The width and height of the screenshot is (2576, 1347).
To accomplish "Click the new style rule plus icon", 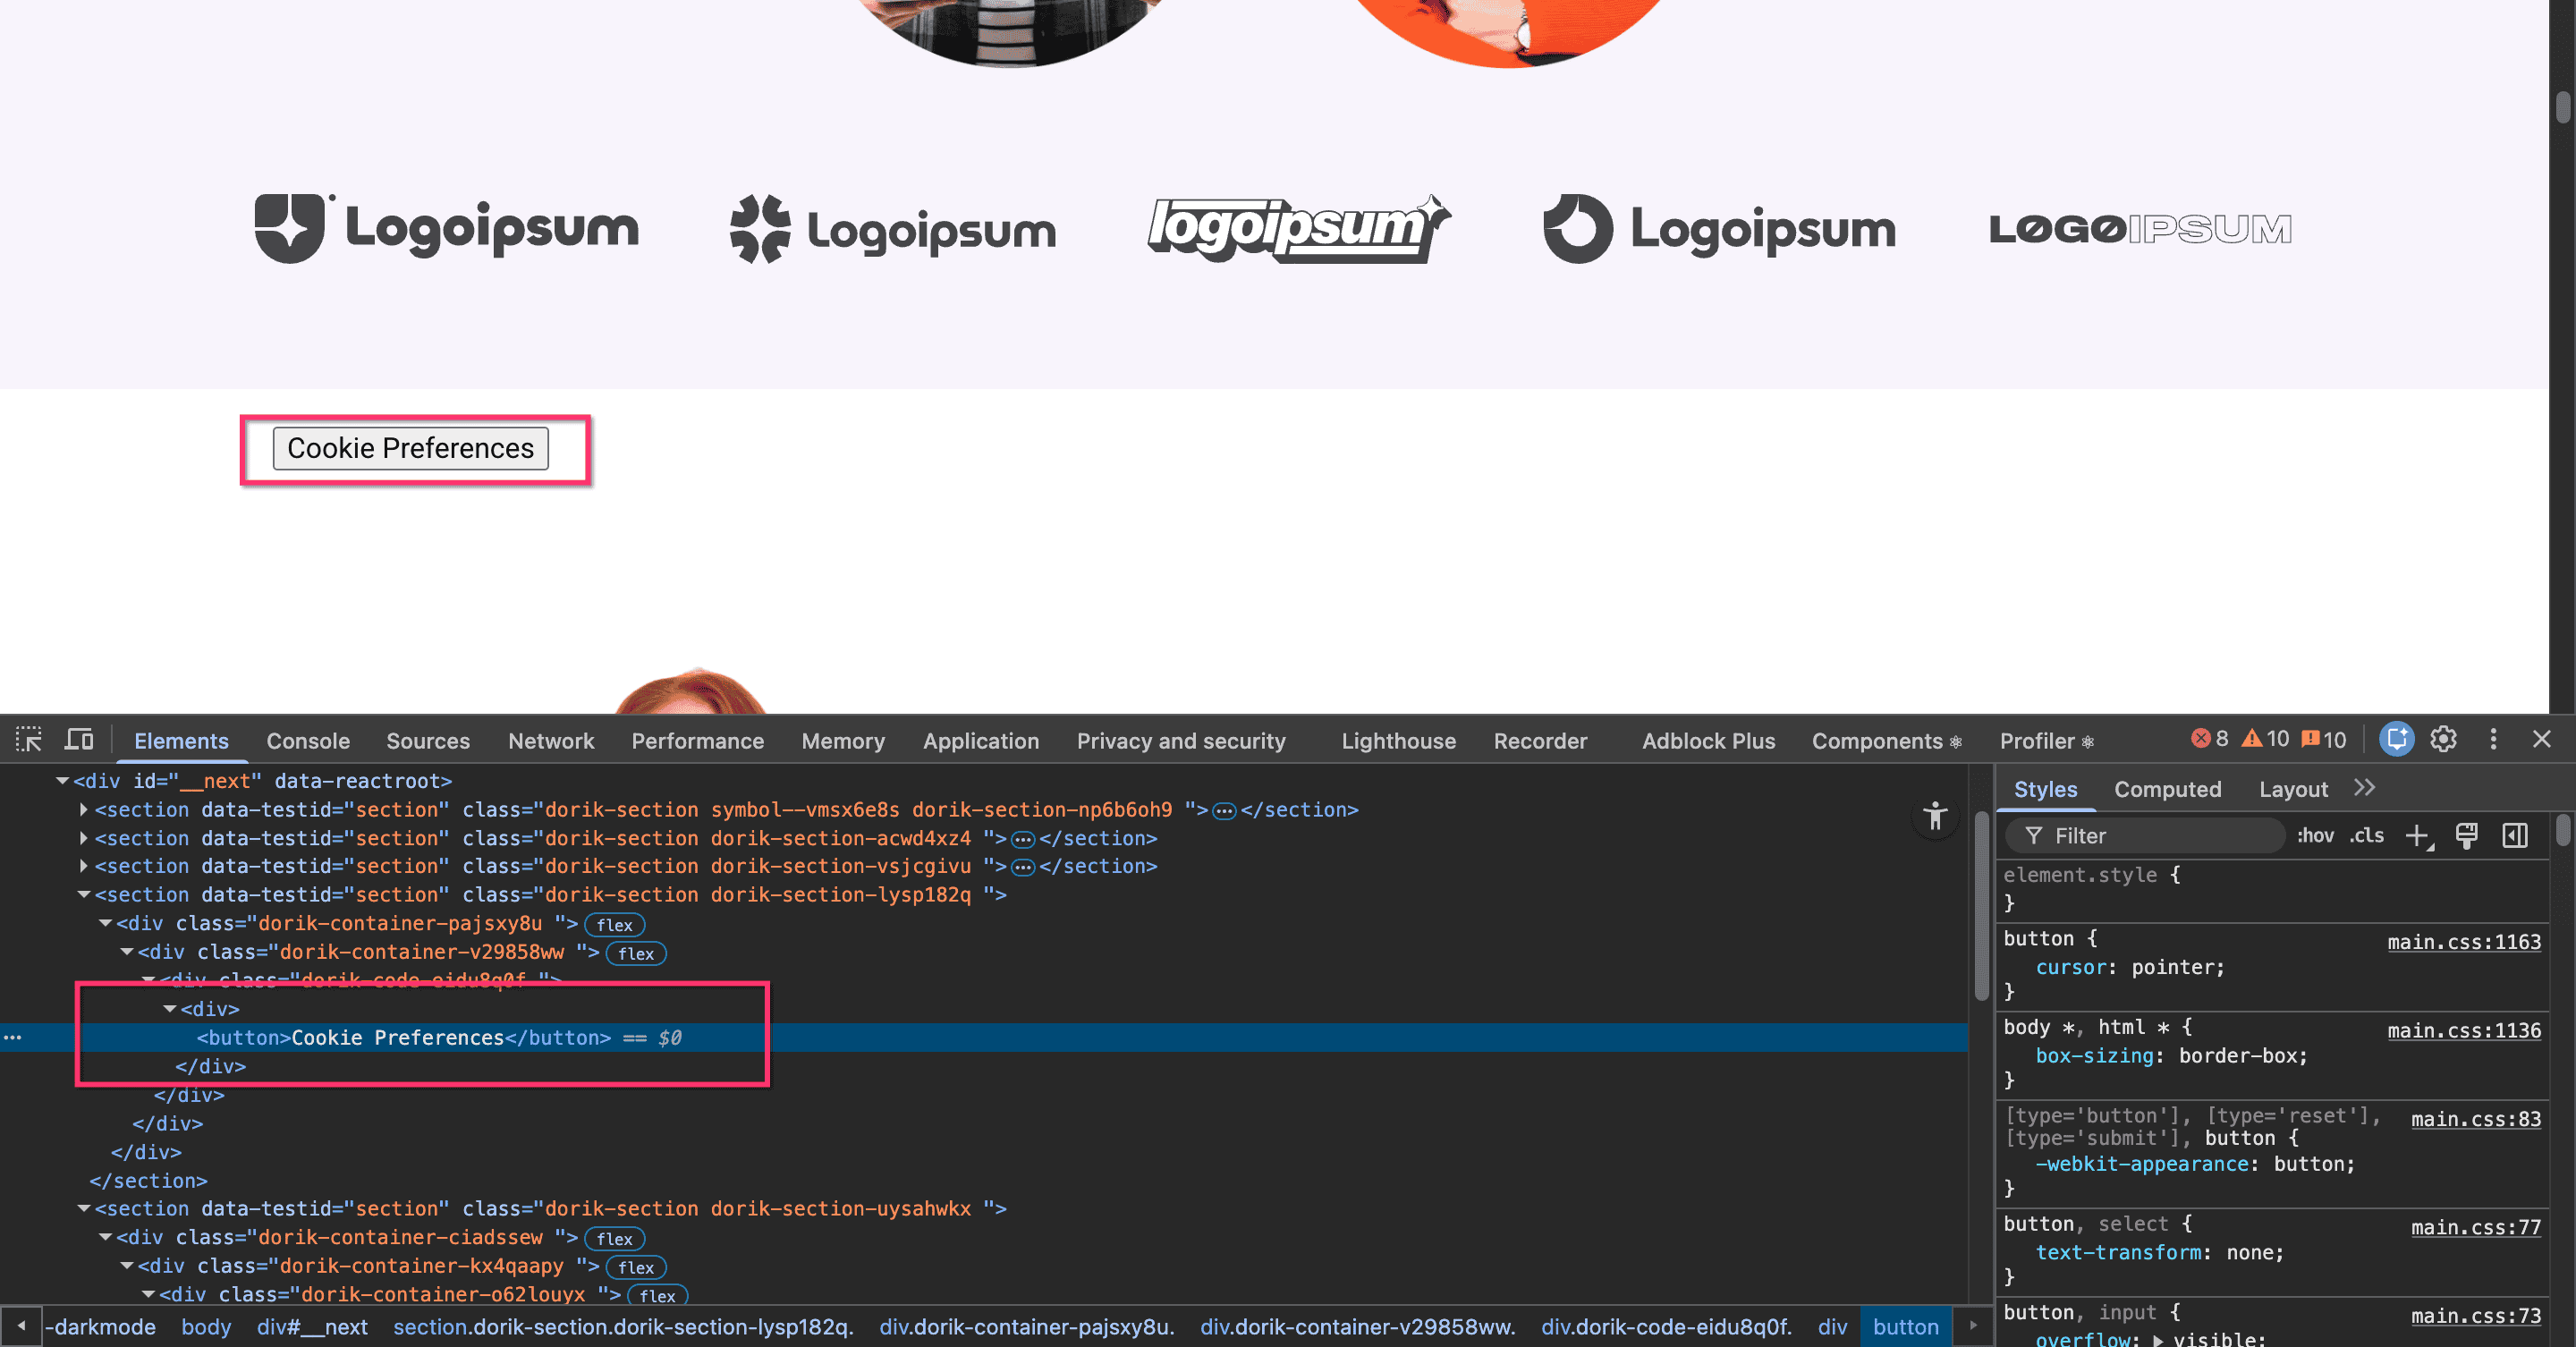I will (x=2417, y=836).
